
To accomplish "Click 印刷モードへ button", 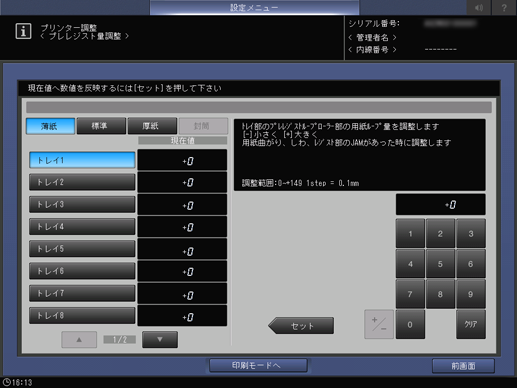I will [258, 366].
